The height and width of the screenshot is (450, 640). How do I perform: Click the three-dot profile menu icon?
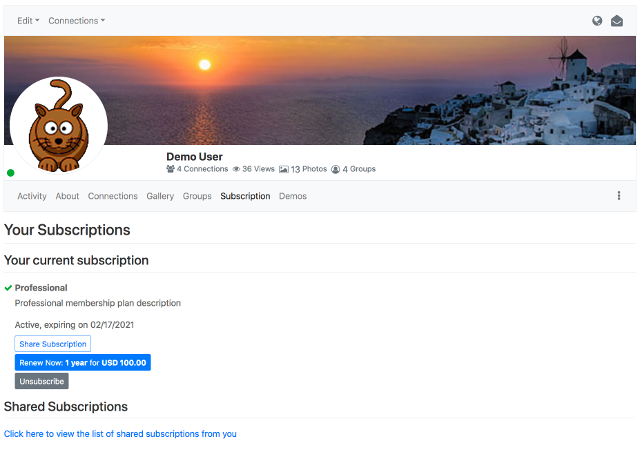pos(619,196)
